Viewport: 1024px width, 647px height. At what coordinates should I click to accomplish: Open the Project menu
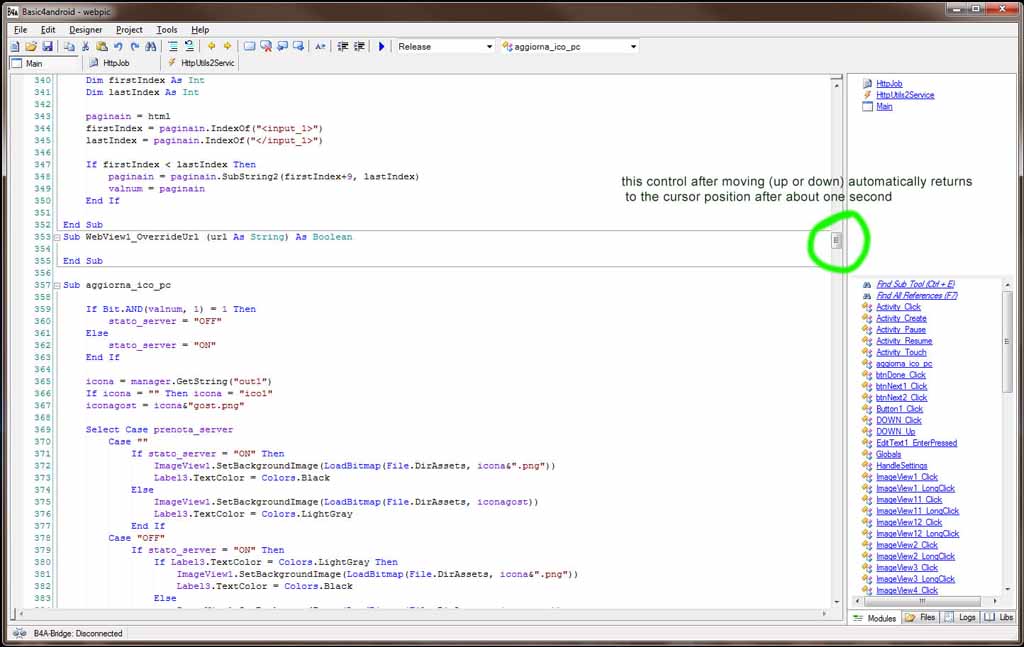click(x=129, y=29)
